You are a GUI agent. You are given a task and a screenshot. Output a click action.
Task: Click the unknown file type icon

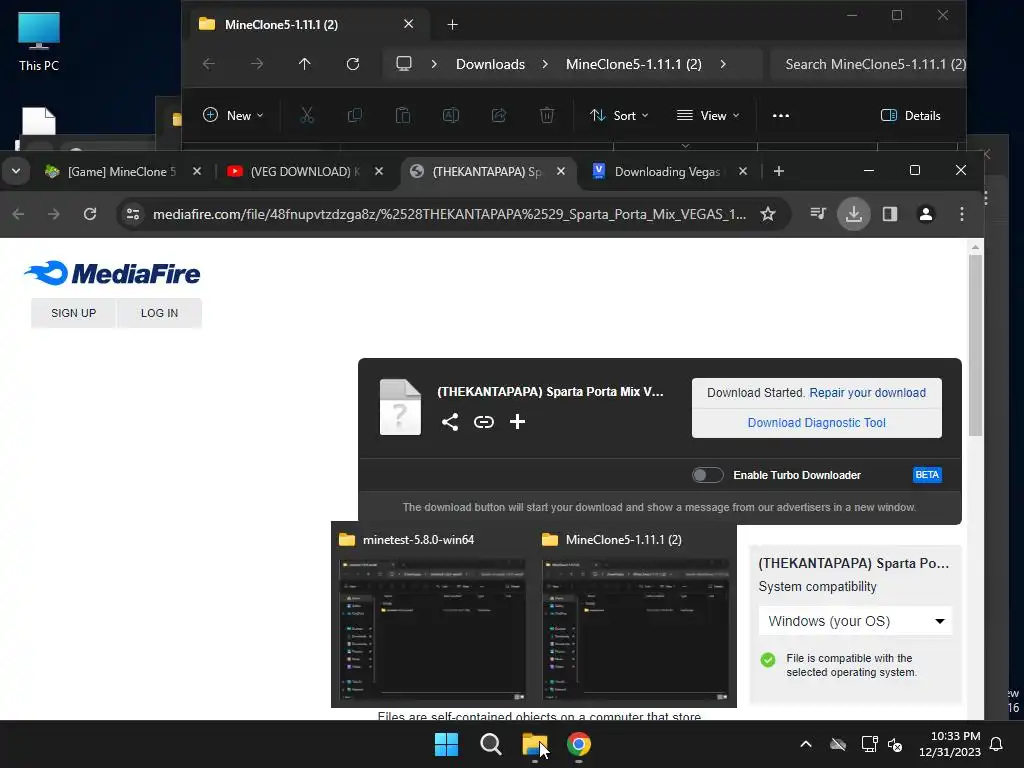pyautogui.click(x=400, y=407)
